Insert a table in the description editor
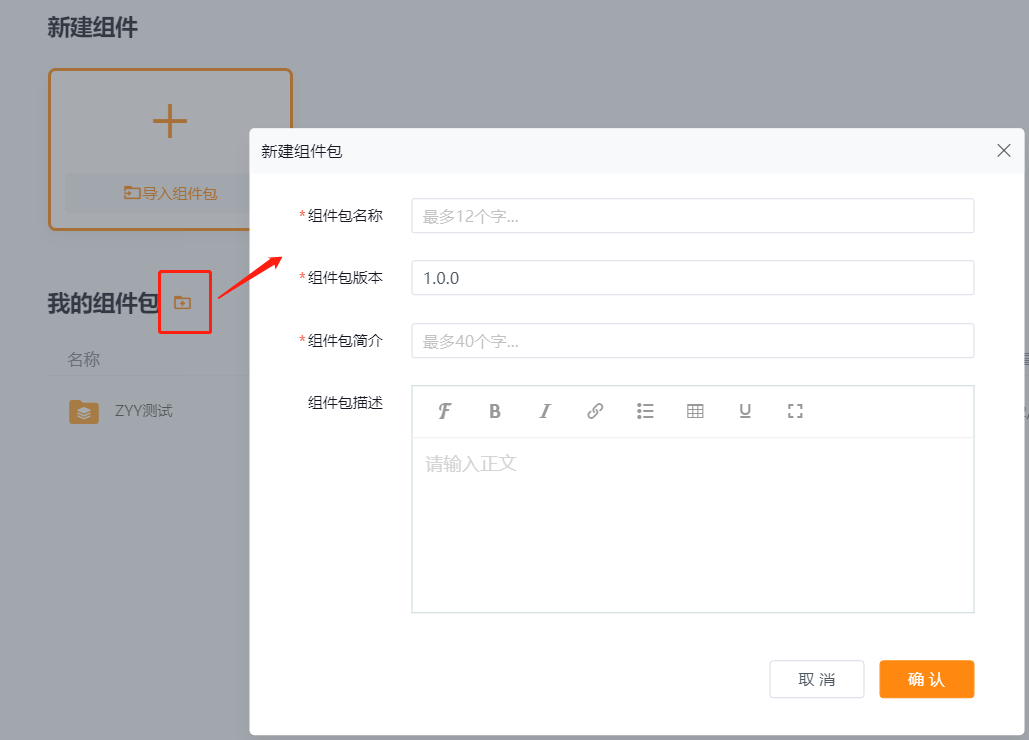 coord(695,411)
